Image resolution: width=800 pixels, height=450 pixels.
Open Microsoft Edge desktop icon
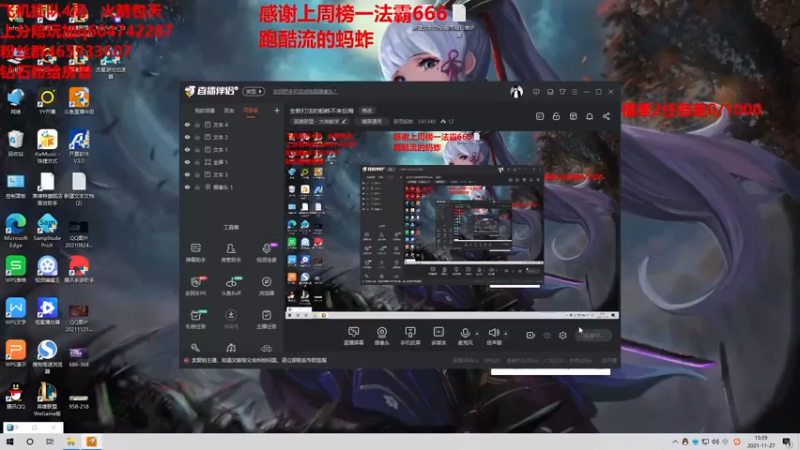(16, 231)
